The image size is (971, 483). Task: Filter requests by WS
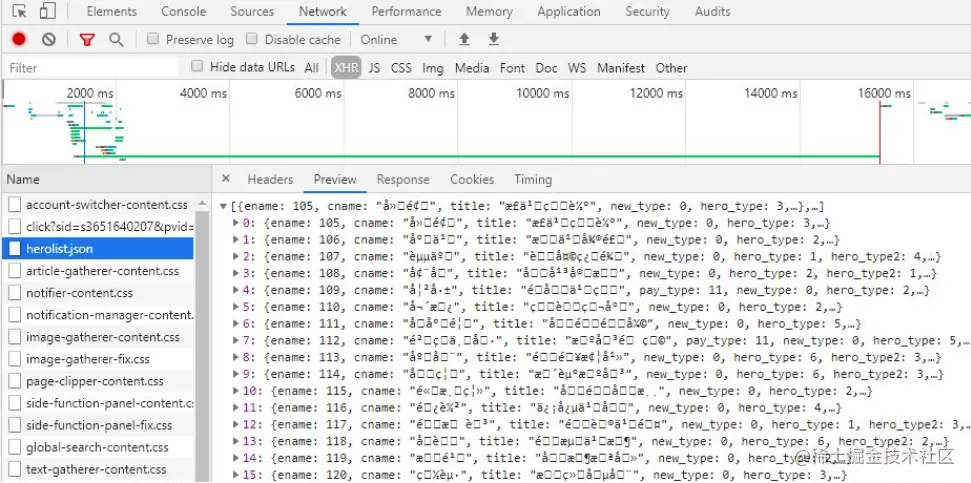pyautogui.click(x=577, y=68)
